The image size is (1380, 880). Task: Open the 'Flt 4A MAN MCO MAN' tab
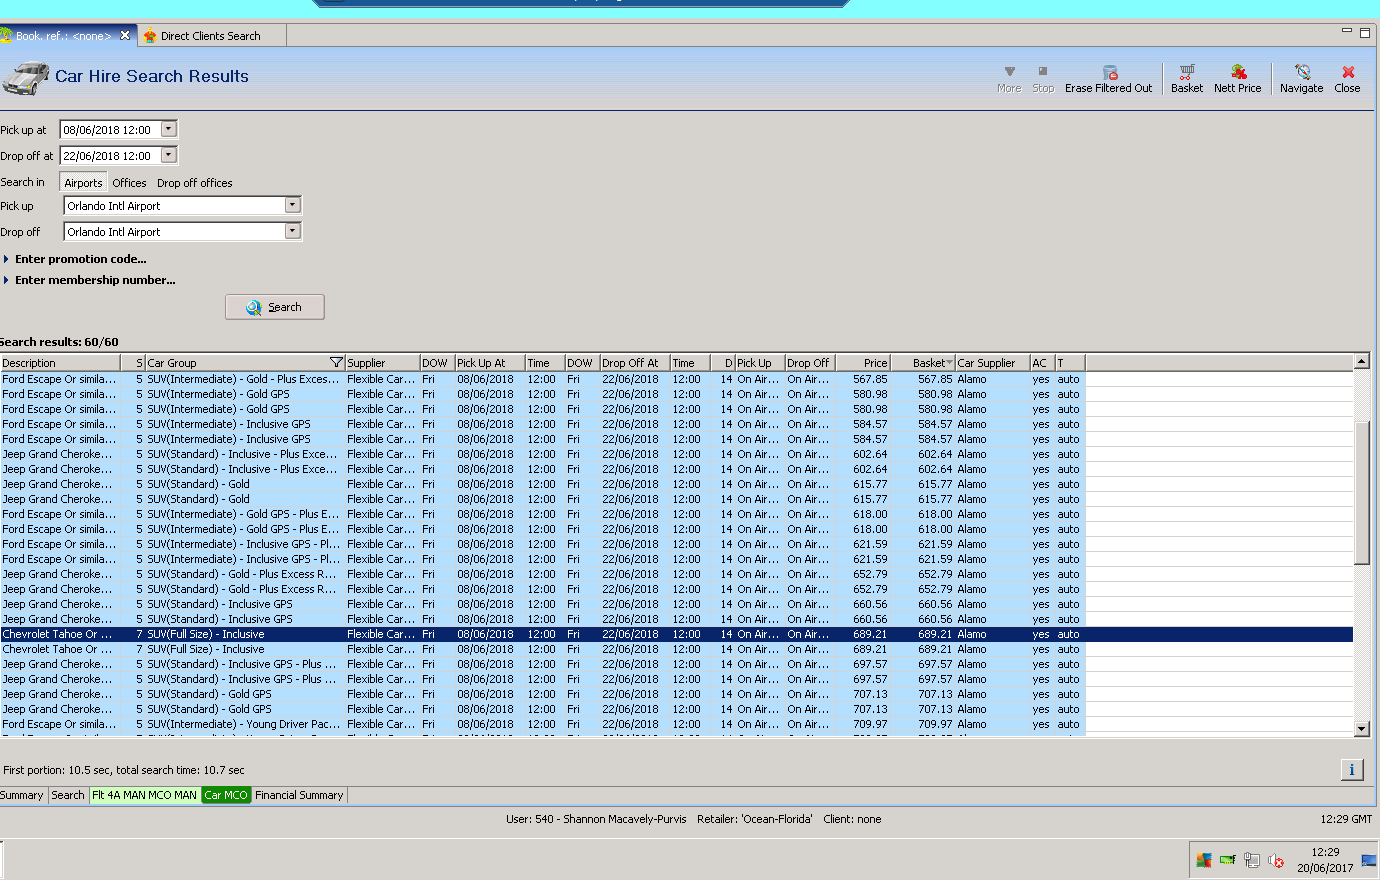[144, 795]
